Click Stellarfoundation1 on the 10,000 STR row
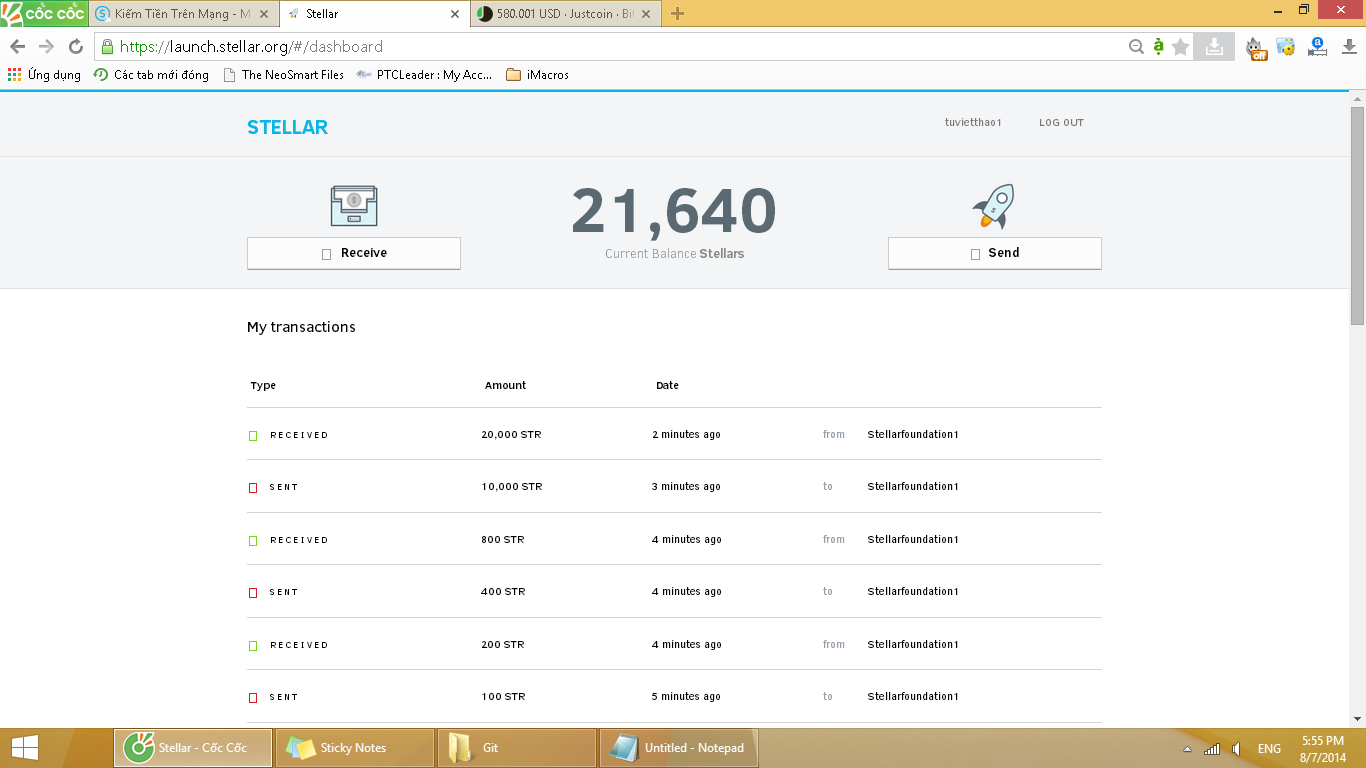 913,487
